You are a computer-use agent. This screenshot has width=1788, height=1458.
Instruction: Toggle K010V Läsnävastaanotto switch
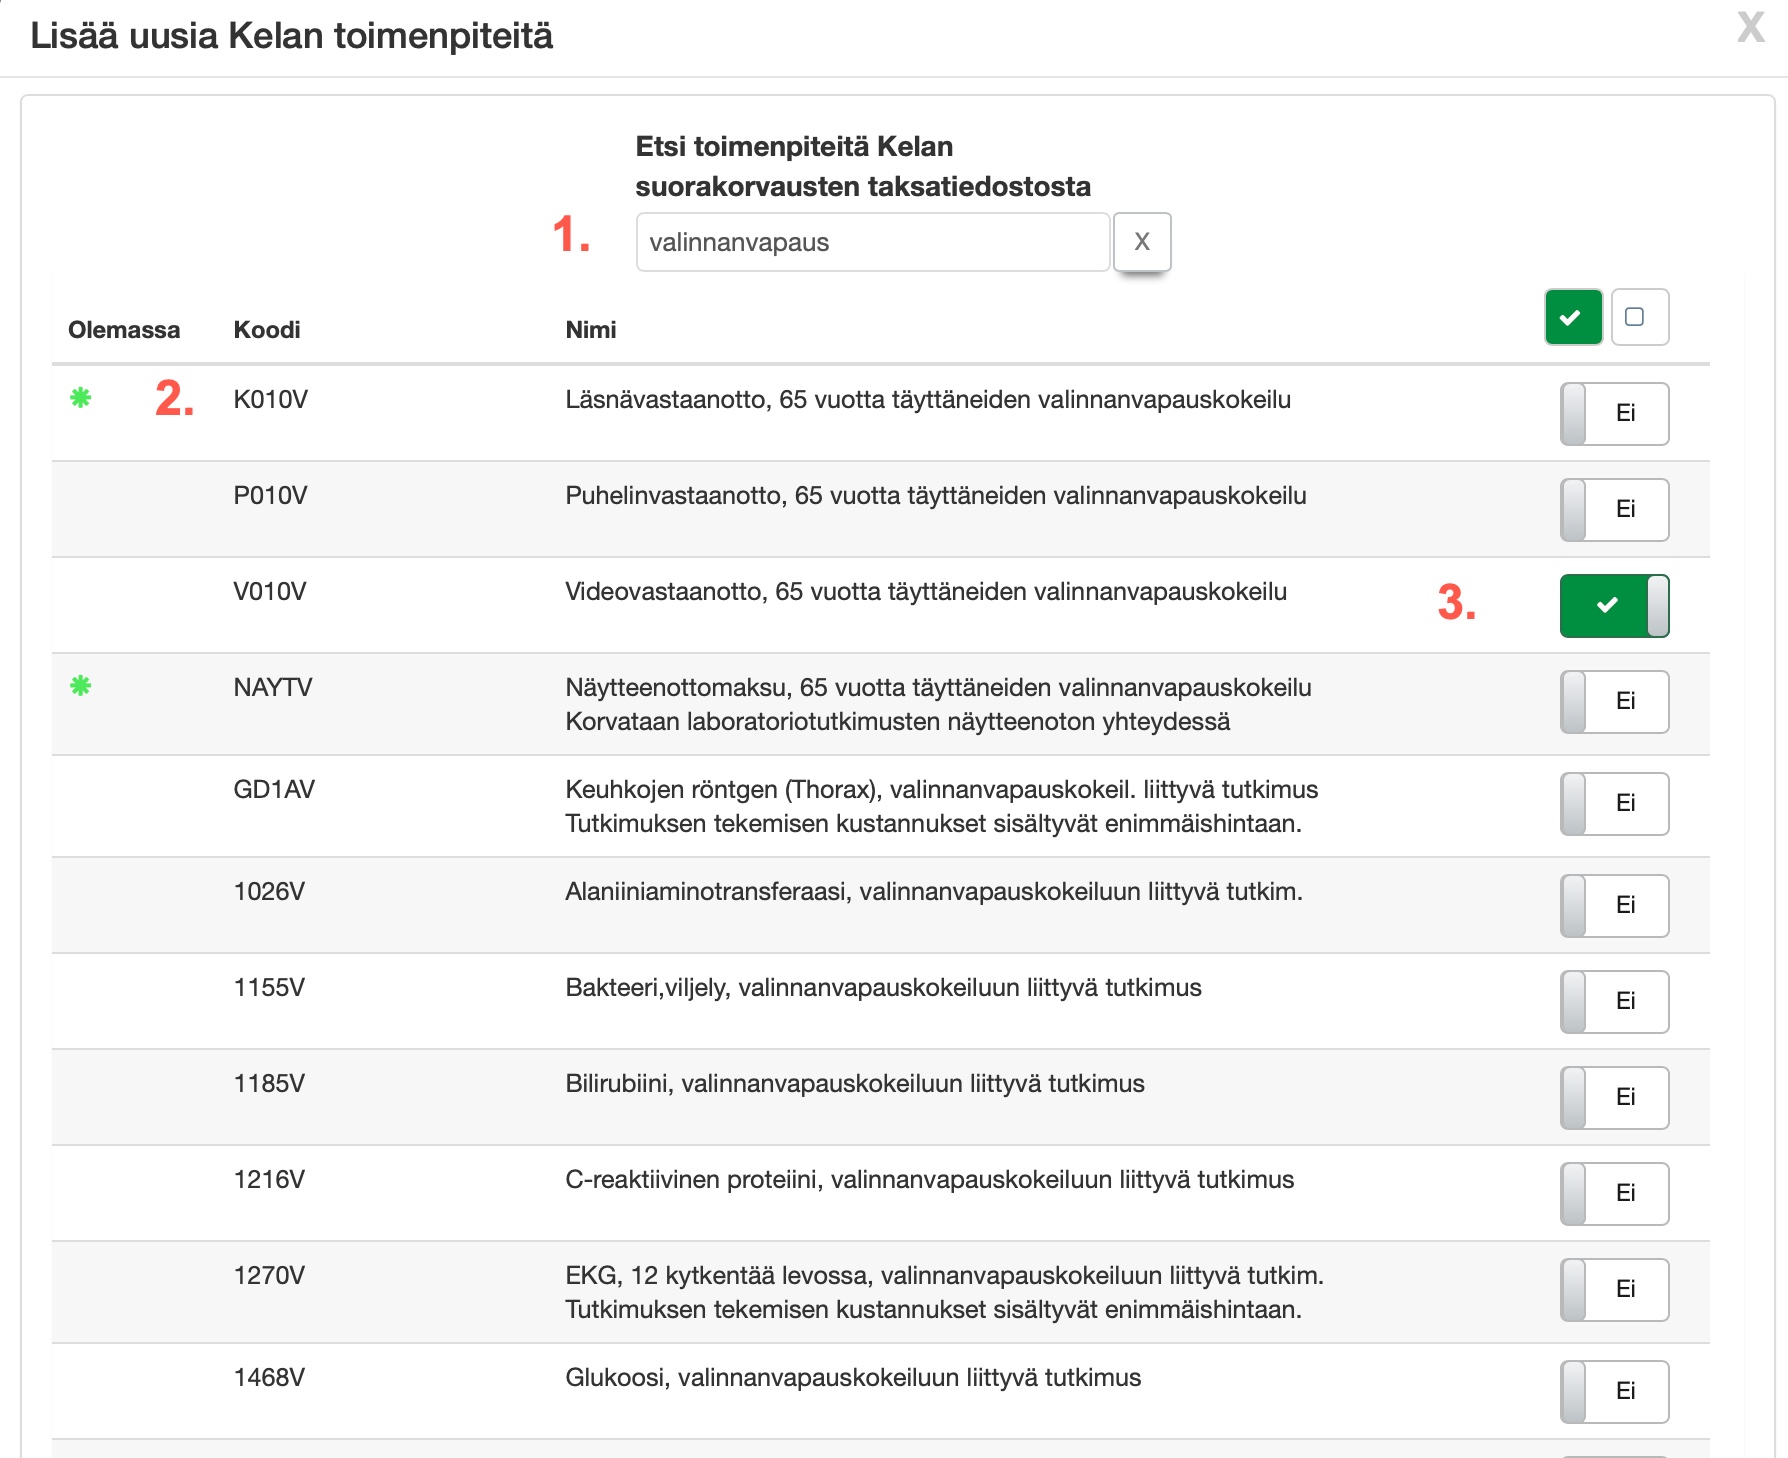tap(1613, 413)
